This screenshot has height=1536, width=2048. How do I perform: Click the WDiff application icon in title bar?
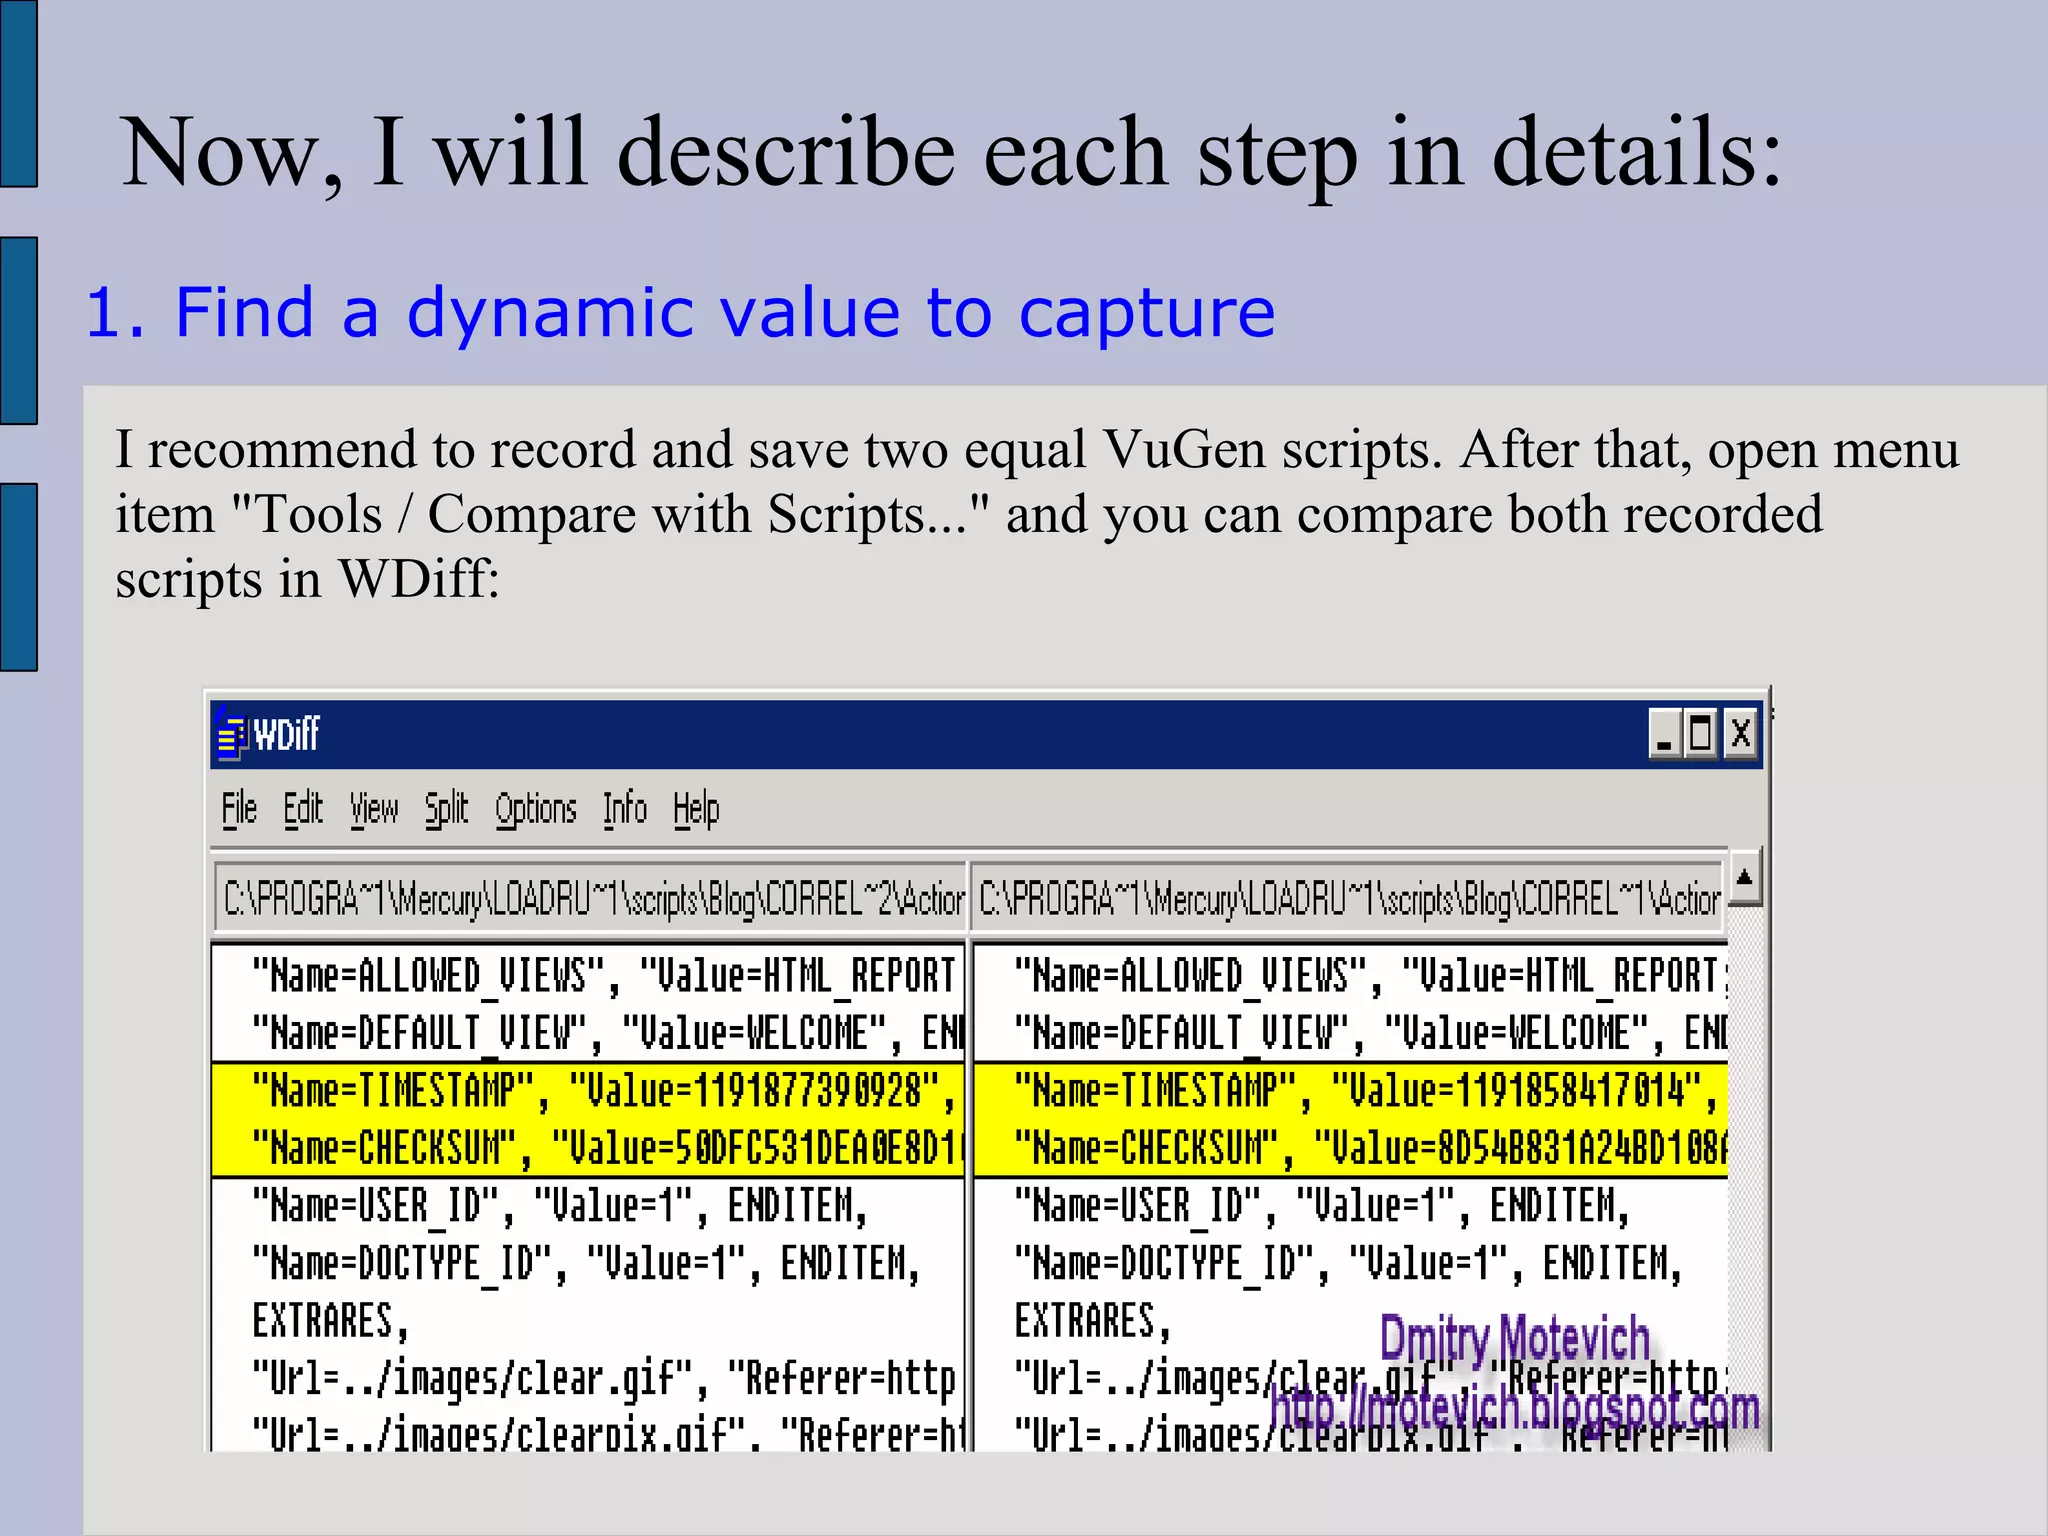pyautogui.click(x=231, y=735)
